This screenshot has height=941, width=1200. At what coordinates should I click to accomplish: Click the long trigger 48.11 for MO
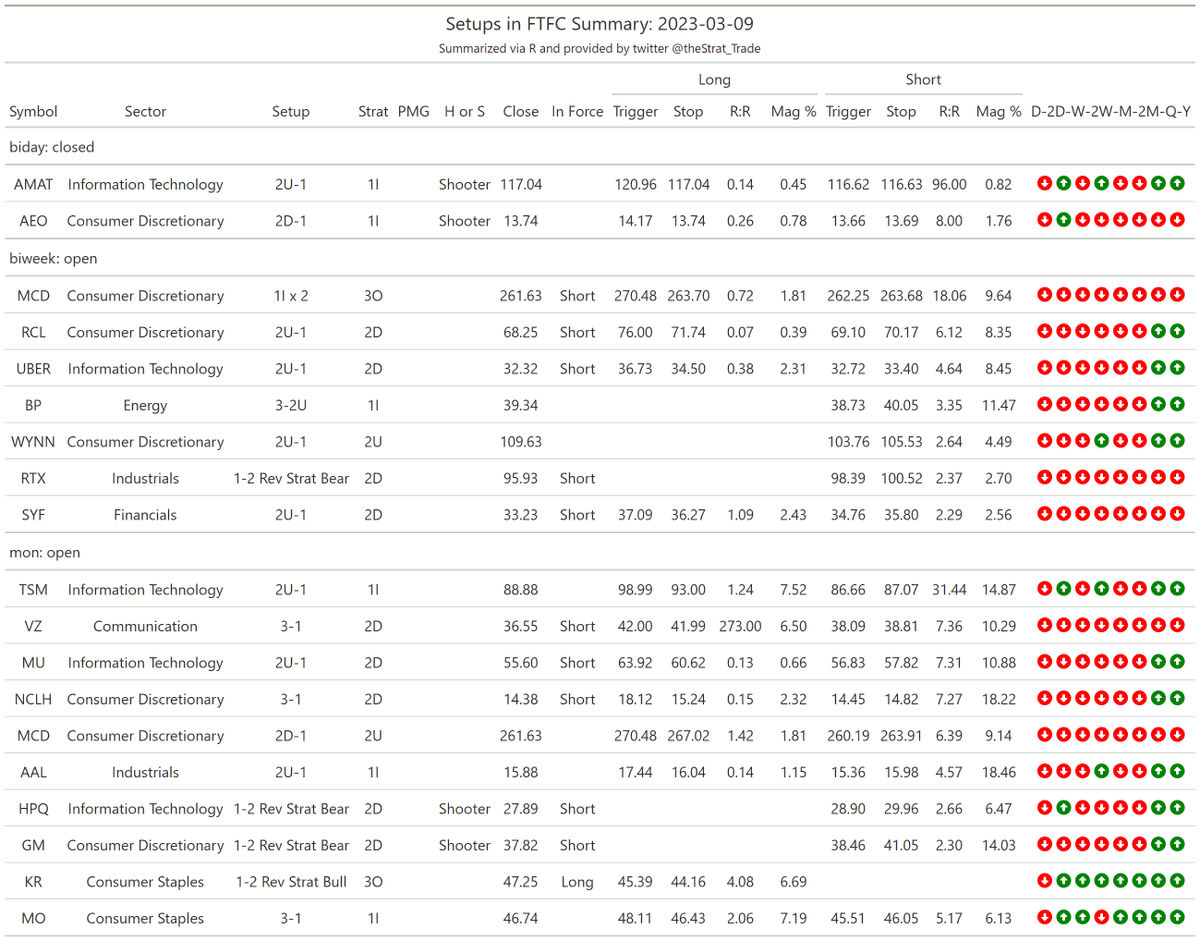click(635, 919)
